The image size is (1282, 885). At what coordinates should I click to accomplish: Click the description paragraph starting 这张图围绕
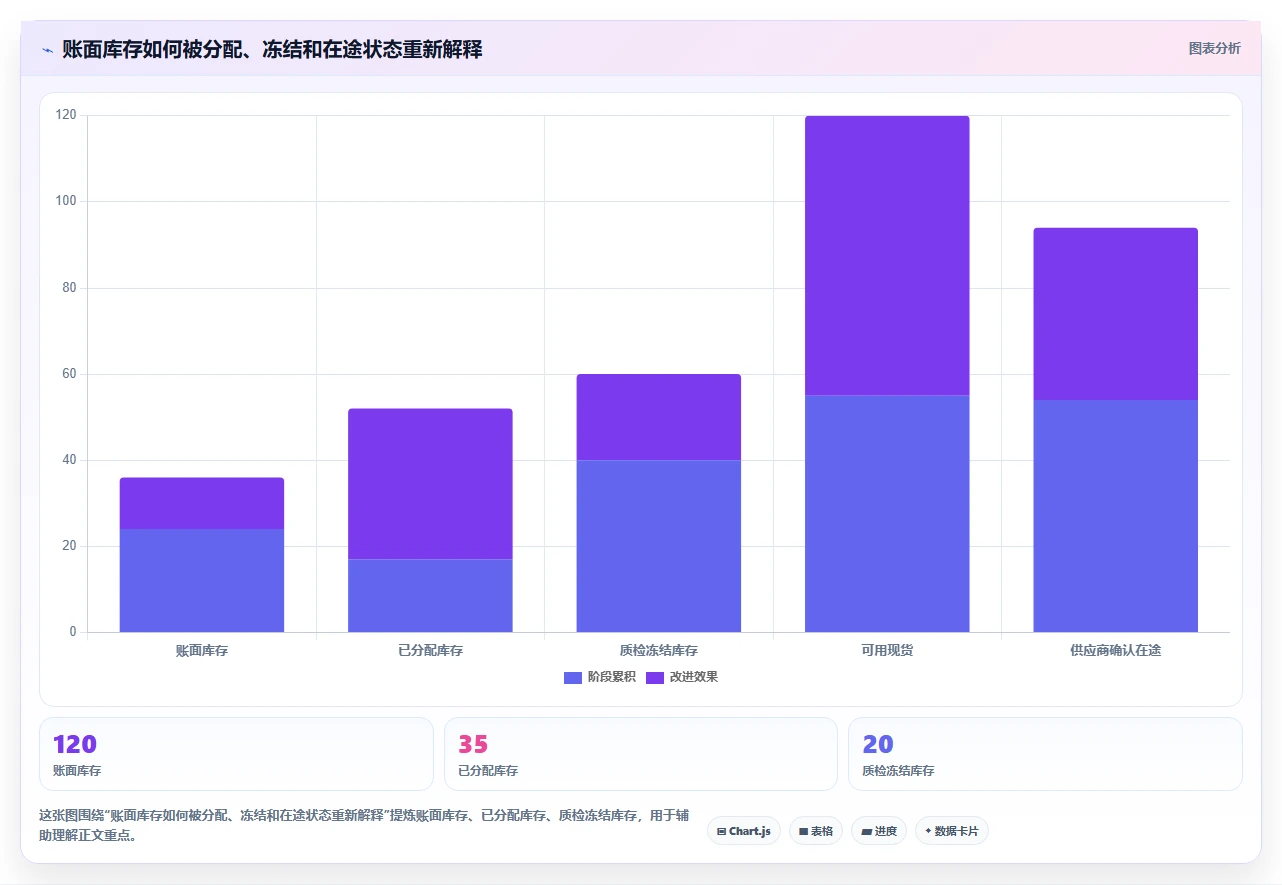click(364, 826)
